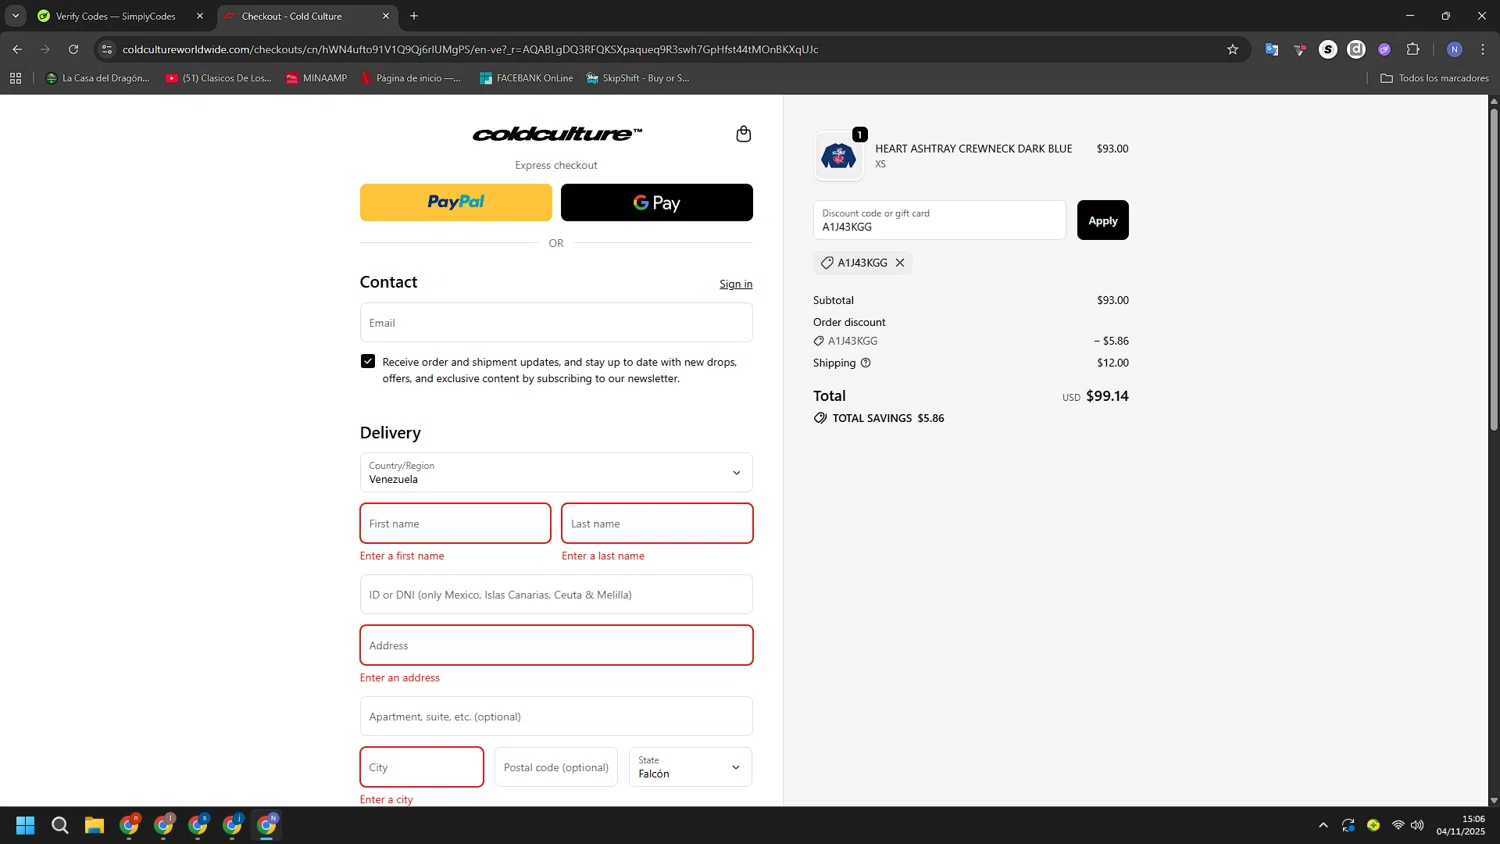Open a new browser tab
Image resolution: width=1500 pixels, height=844 pixels.
pos(414,16)
